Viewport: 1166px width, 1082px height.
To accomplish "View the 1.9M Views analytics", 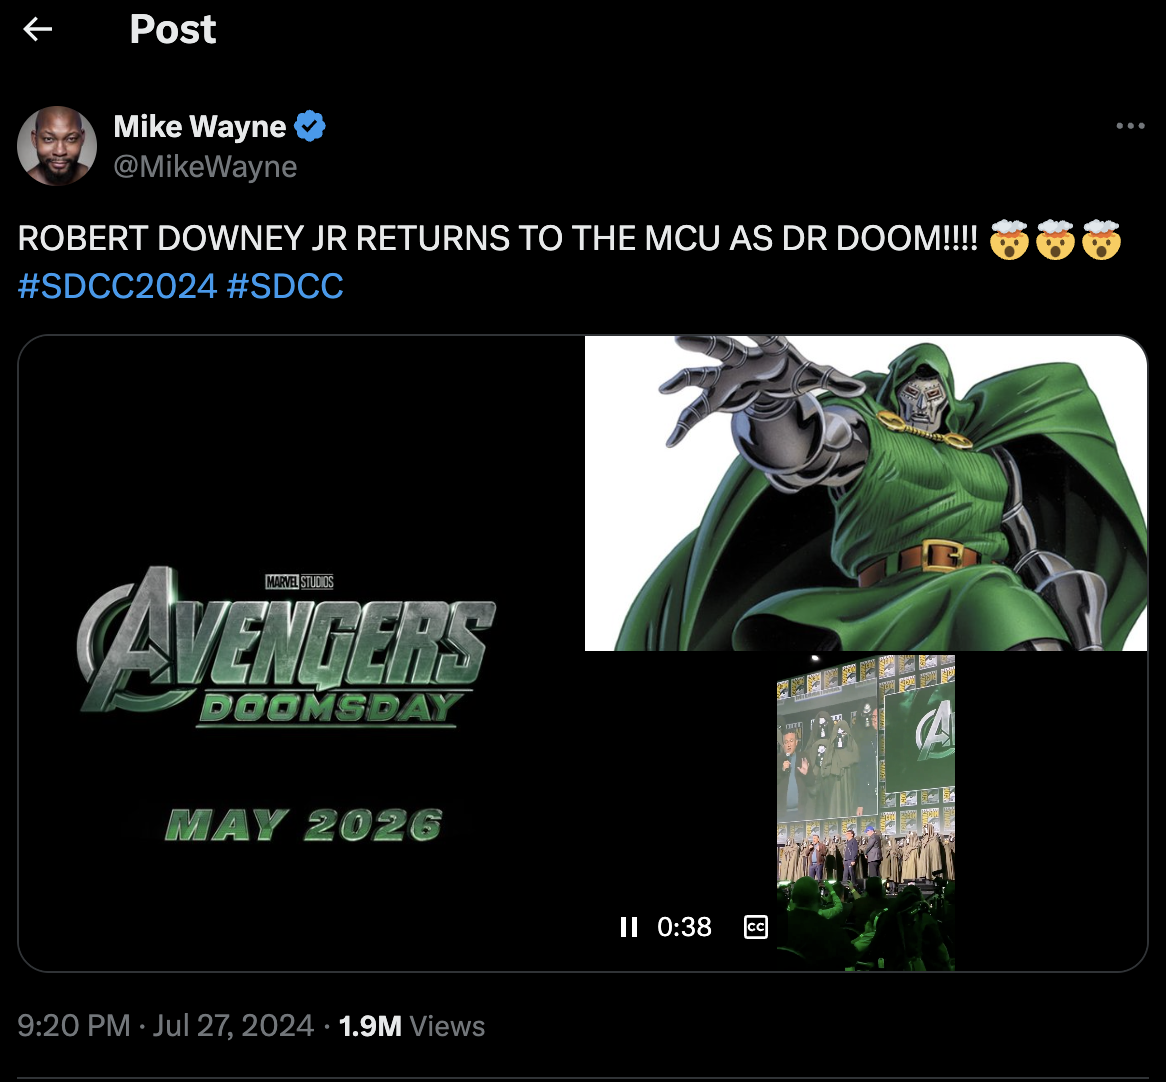I will click(411, 1026).
